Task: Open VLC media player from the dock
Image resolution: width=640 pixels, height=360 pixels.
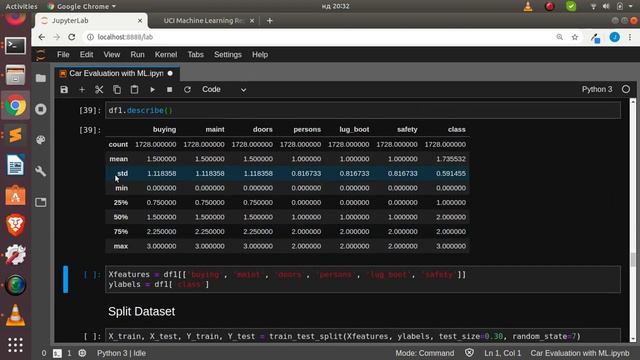Action: (x=16, y=316)
